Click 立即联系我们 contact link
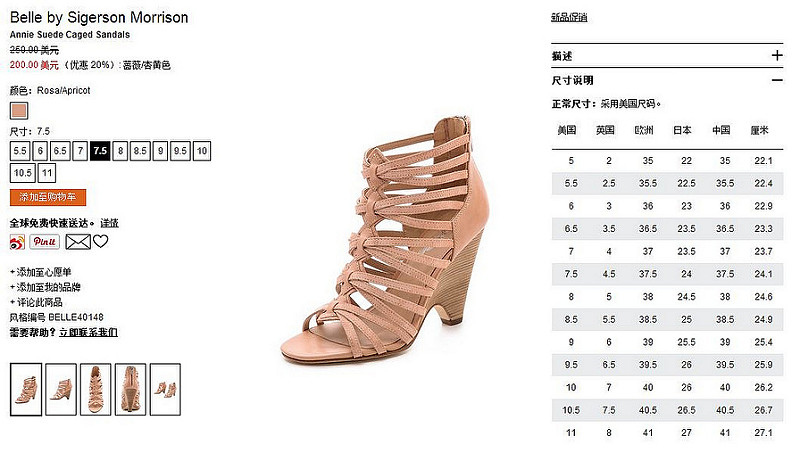 pos(88,333)
